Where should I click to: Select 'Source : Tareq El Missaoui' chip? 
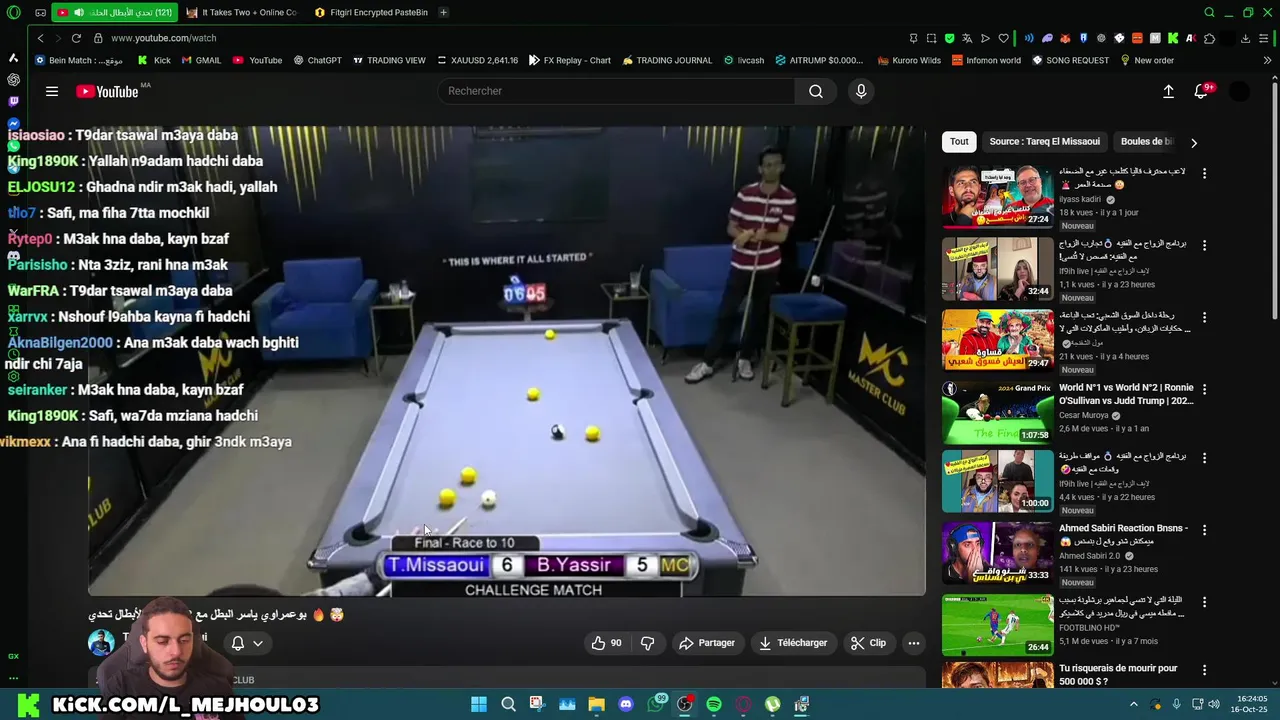1044,142
